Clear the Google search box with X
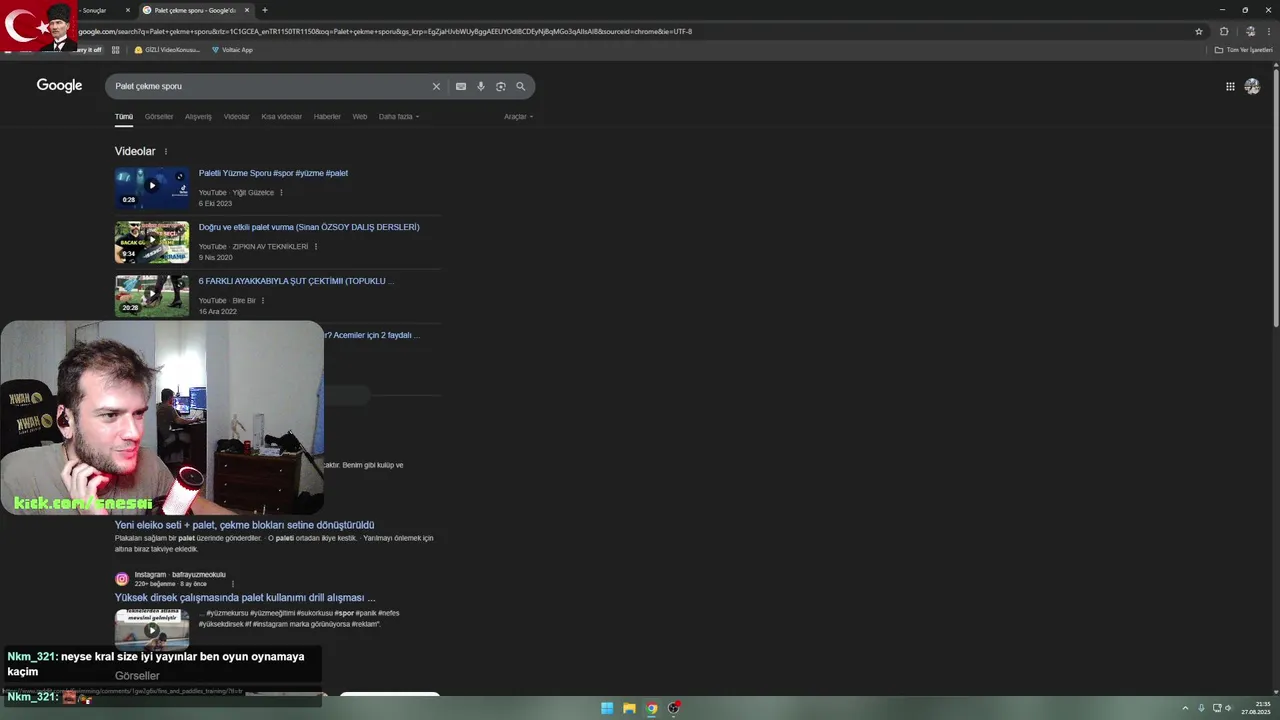The height and width of the screenshot is (720, 1280). click(436, 86)
